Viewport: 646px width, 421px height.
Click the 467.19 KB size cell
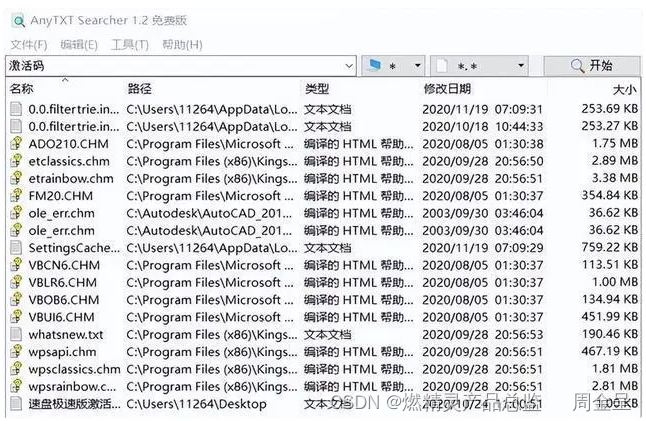610,351
